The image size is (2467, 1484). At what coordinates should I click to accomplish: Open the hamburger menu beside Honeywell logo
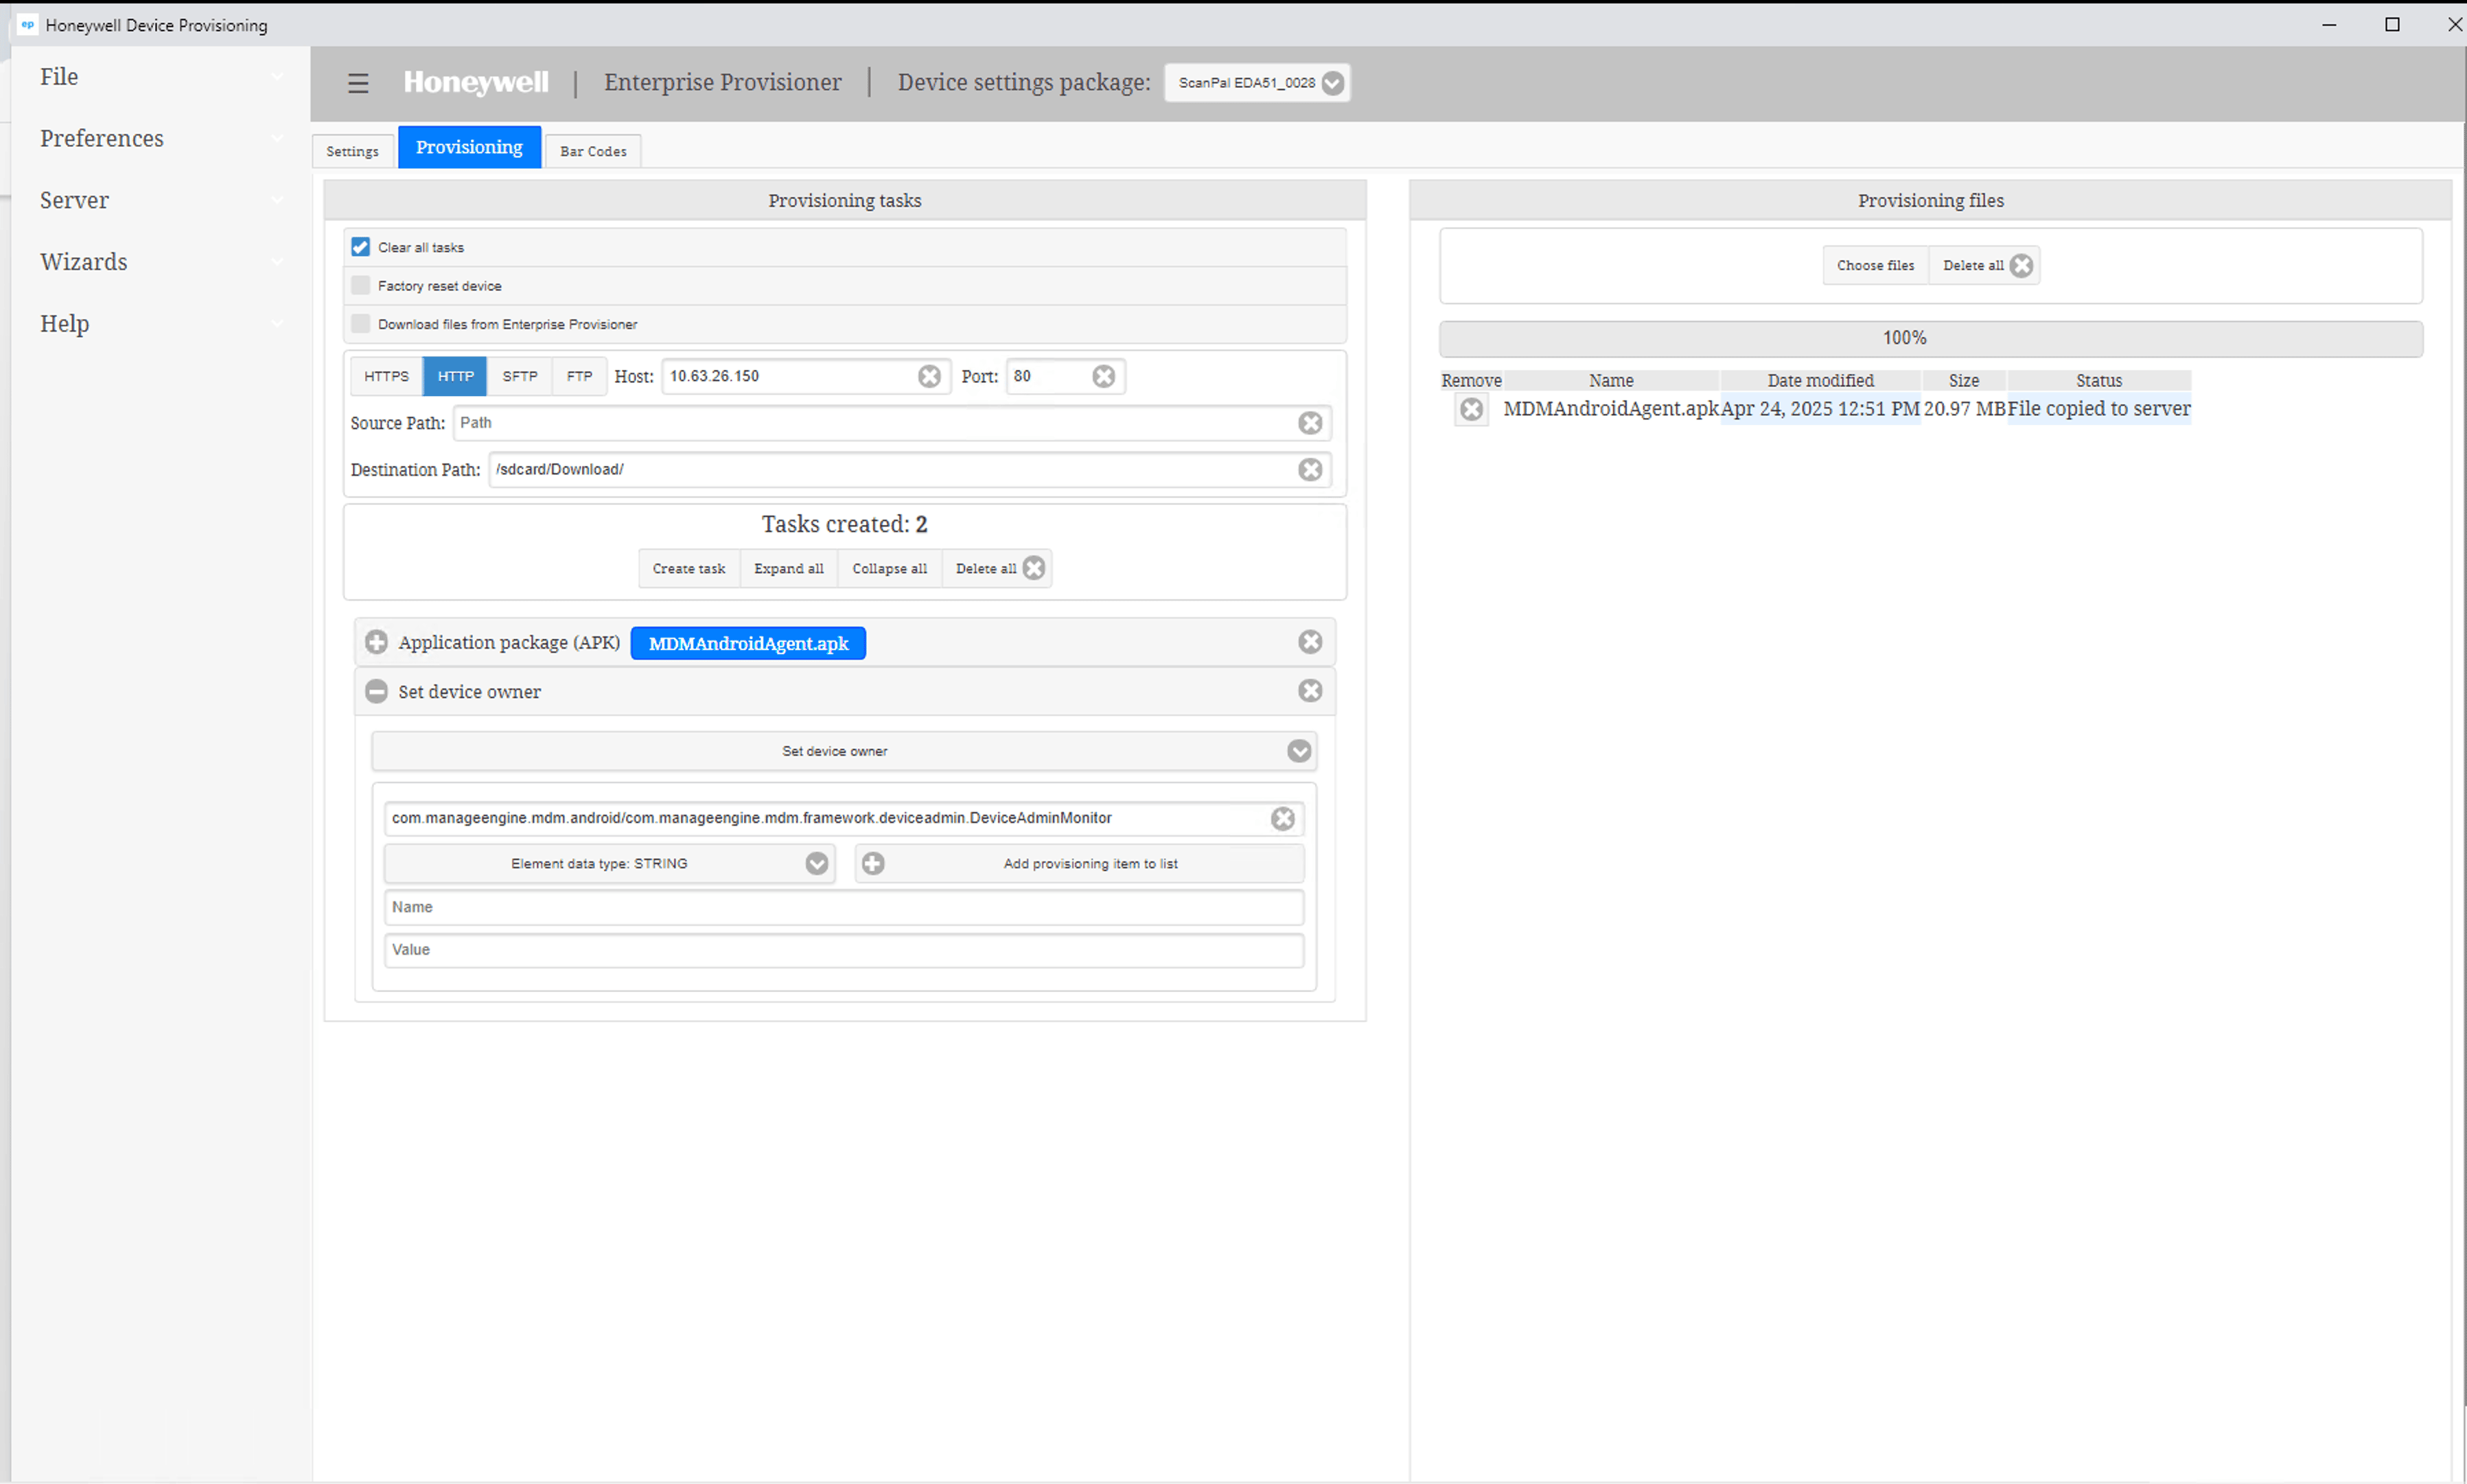(358, 83)
